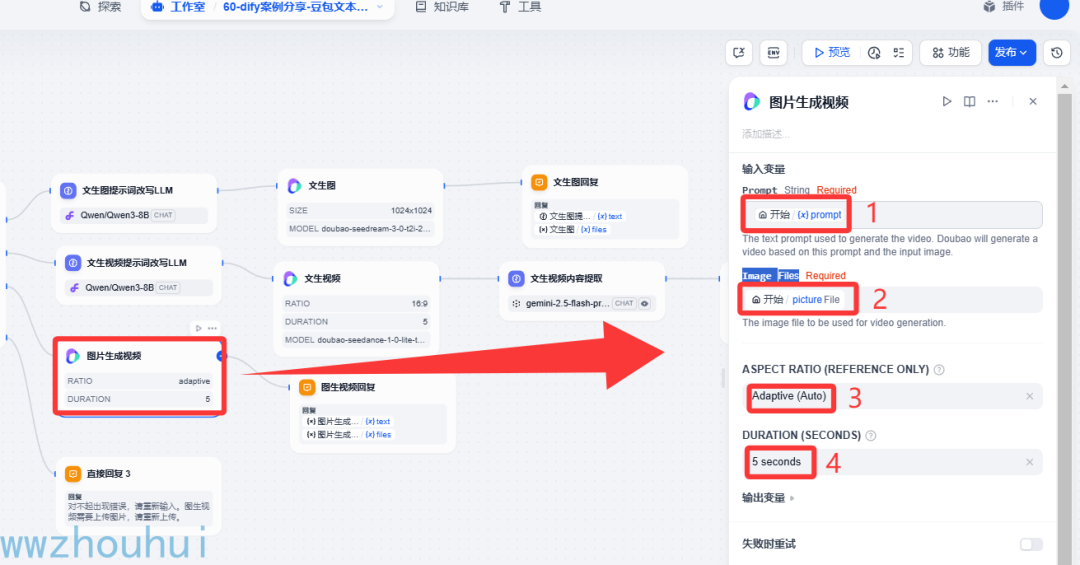Select the 文生视频提示词改写LLM node
Screen dimensions: 1080x565
(138, 275)
